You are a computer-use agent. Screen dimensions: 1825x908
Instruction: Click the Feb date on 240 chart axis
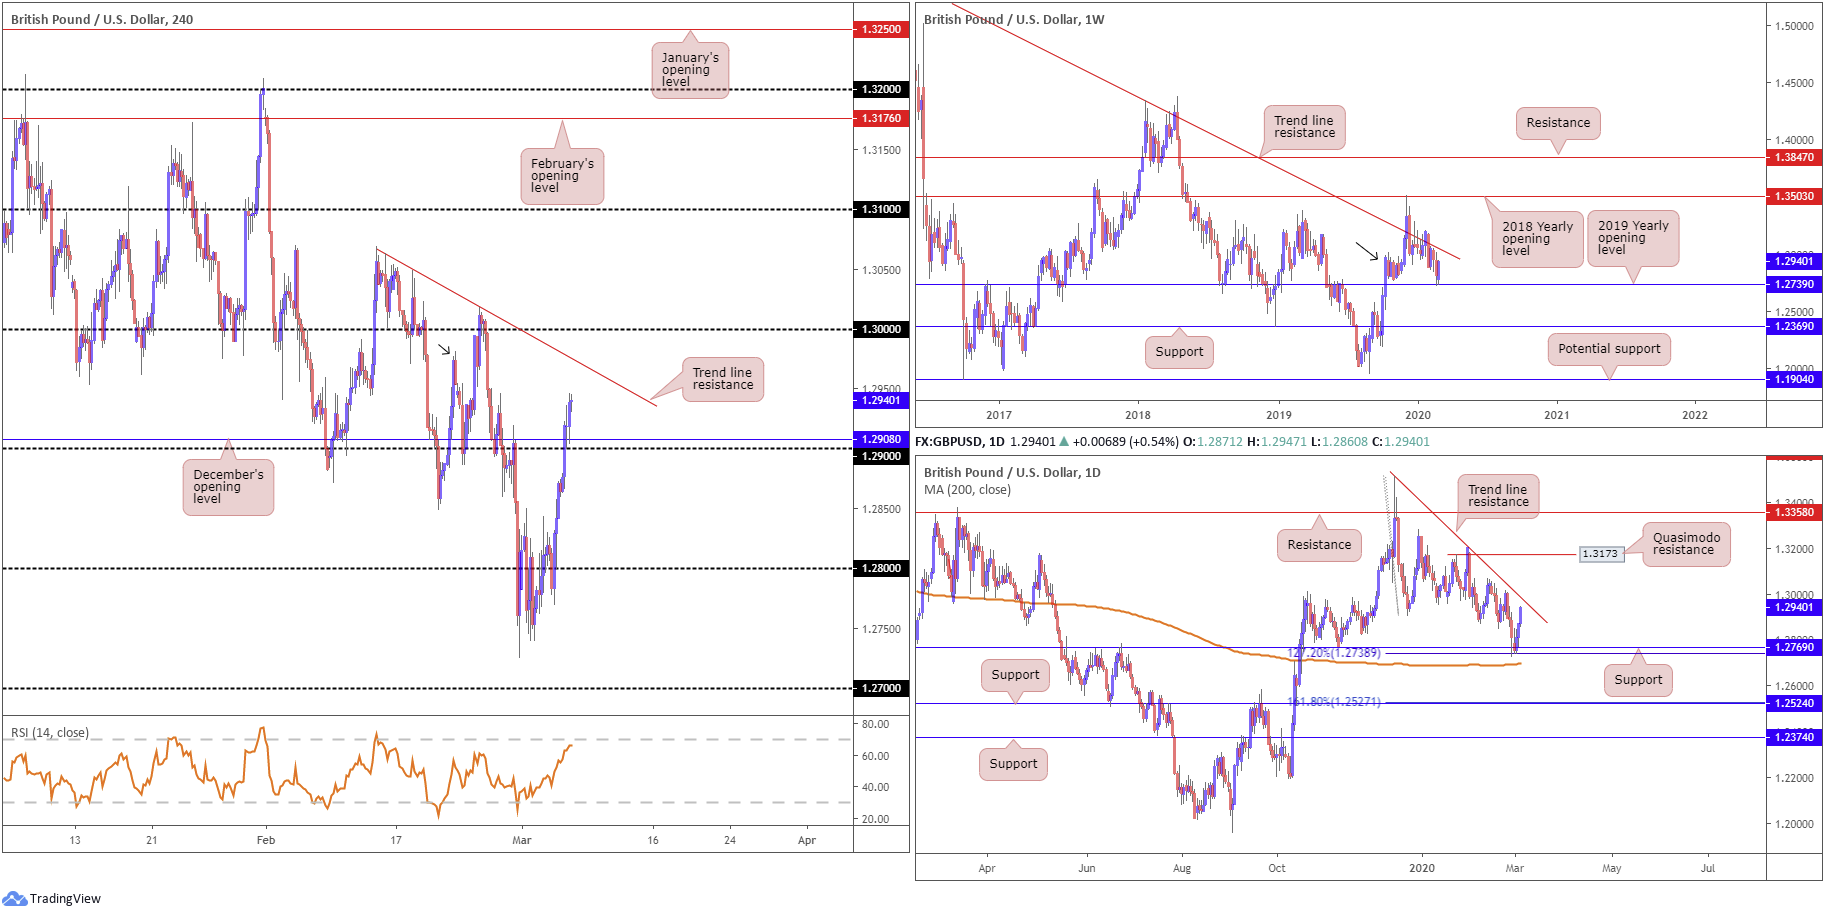pos(266,840)
